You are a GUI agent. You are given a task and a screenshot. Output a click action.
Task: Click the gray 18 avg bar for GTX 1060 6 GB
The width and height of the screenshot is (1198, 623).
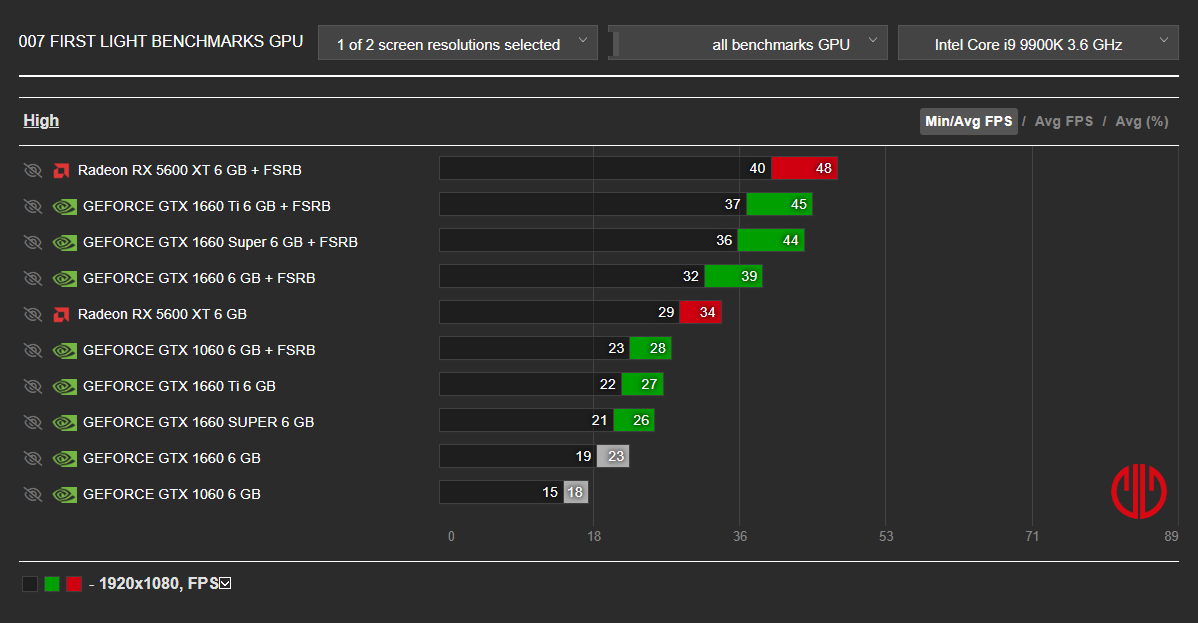click(x=575, y=492)
